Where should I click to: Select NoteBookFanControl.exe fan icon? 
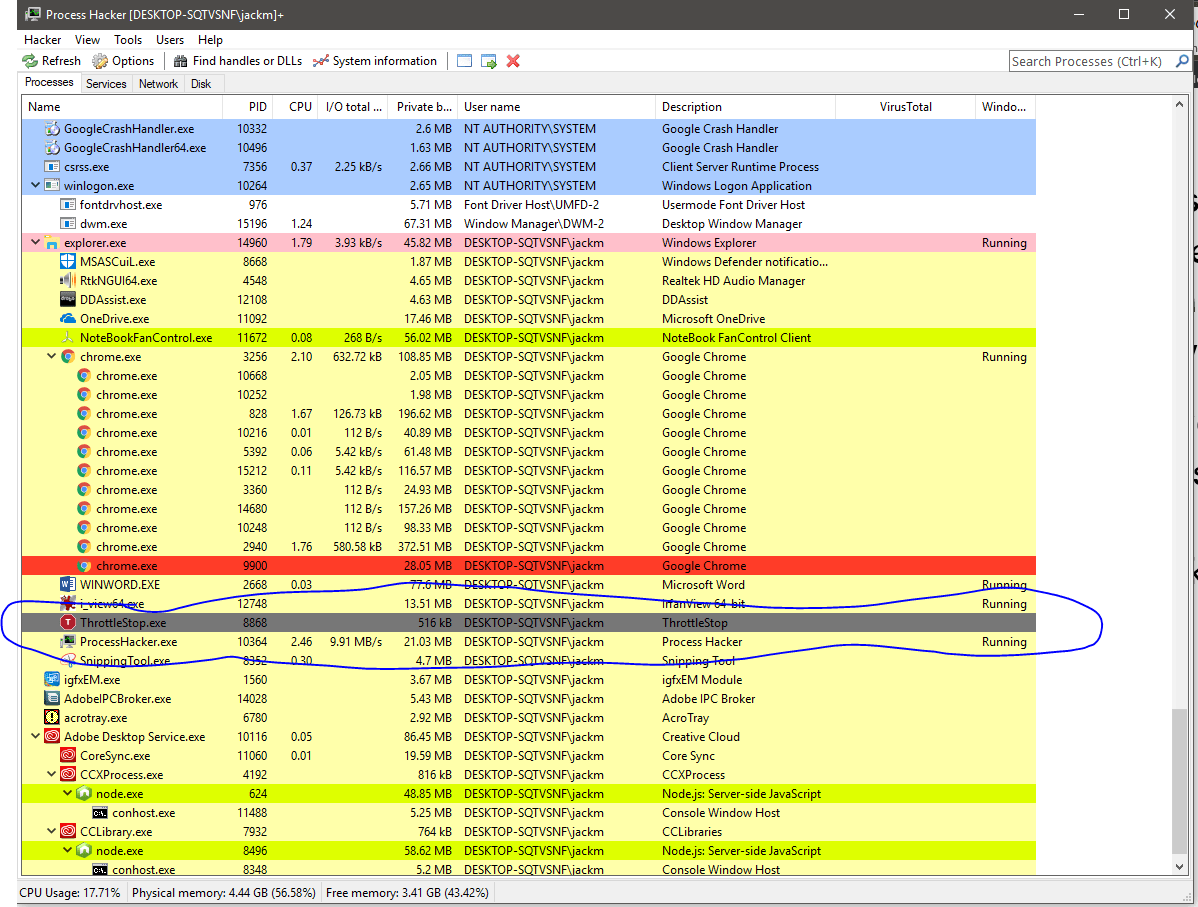(x=68, y=338)
